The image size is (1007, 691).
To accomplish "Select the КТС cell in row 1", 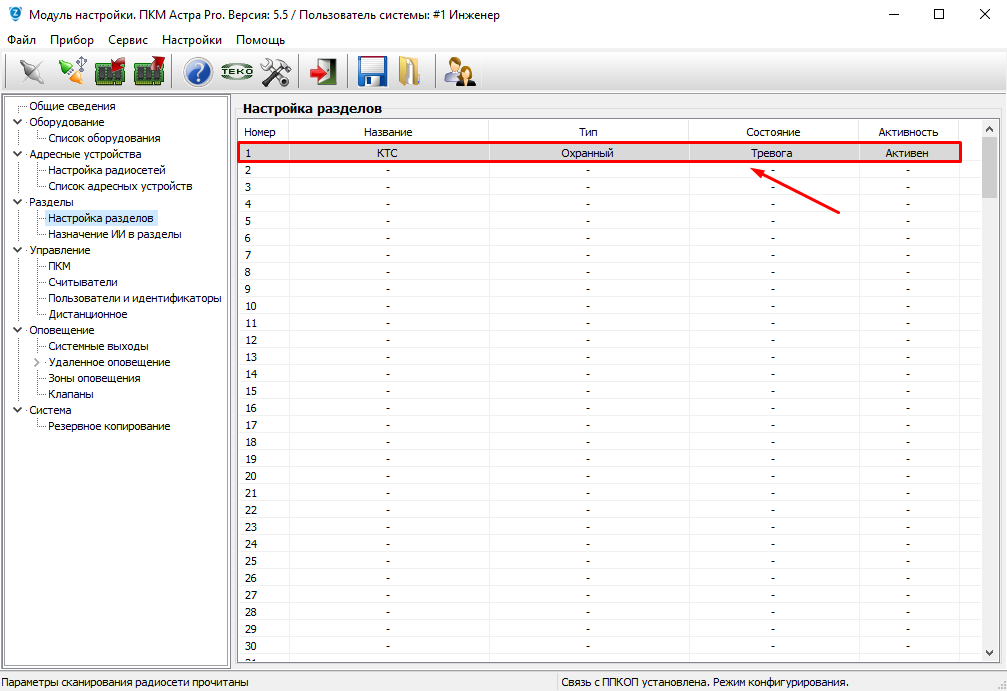I will pyautogui.click(x=388, y=153).
